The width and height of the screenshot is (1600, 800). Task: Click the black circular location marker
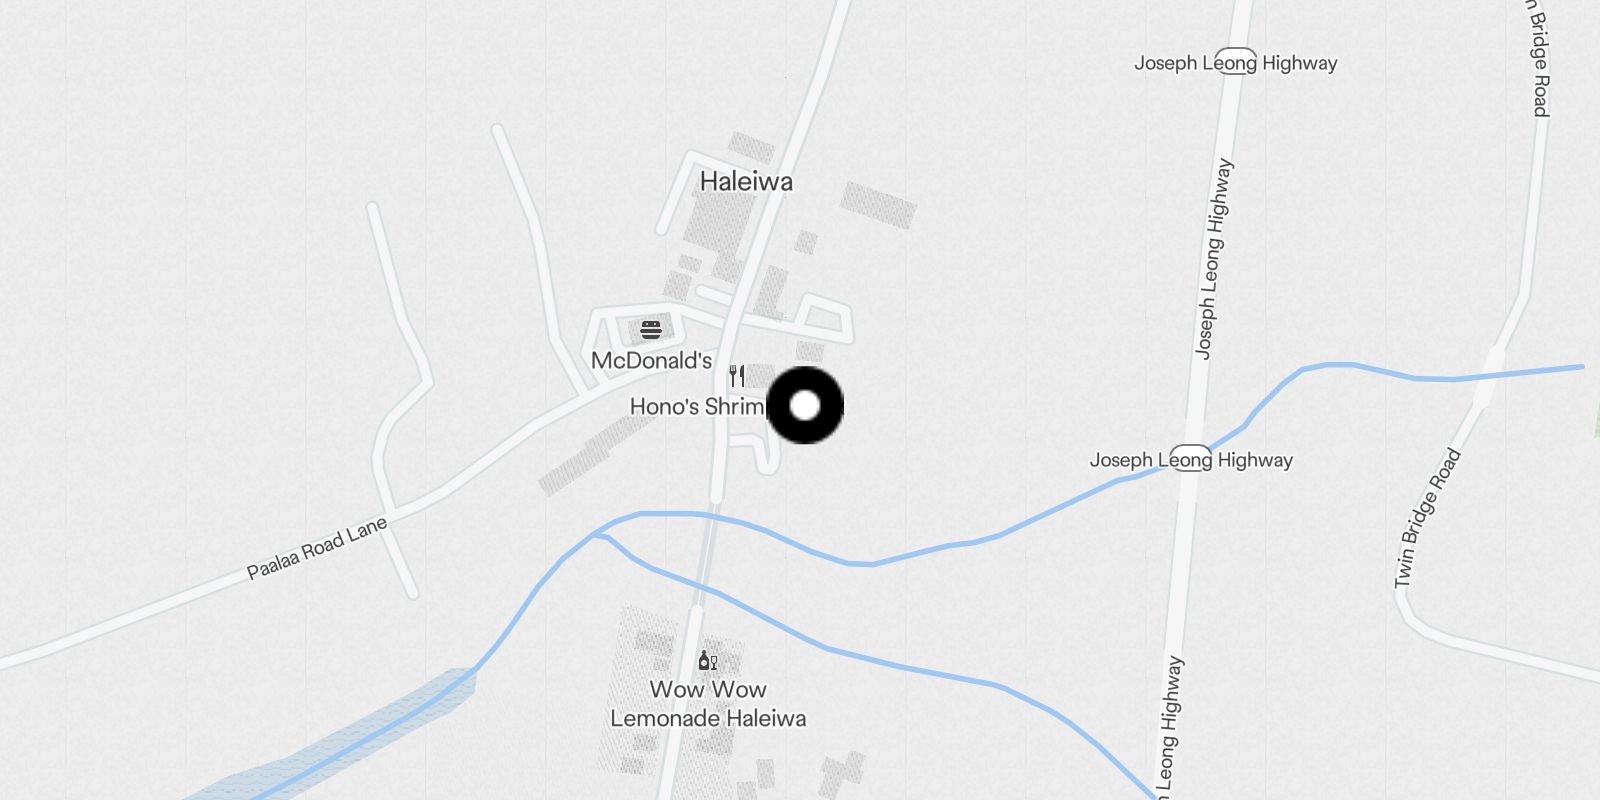point(805,405)
